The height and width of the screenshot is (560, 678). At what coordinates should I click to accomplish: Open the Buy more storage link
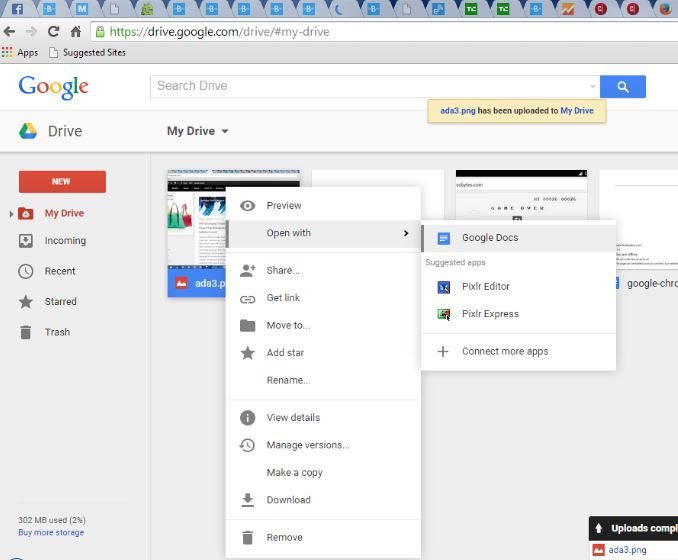coord(51,533)
